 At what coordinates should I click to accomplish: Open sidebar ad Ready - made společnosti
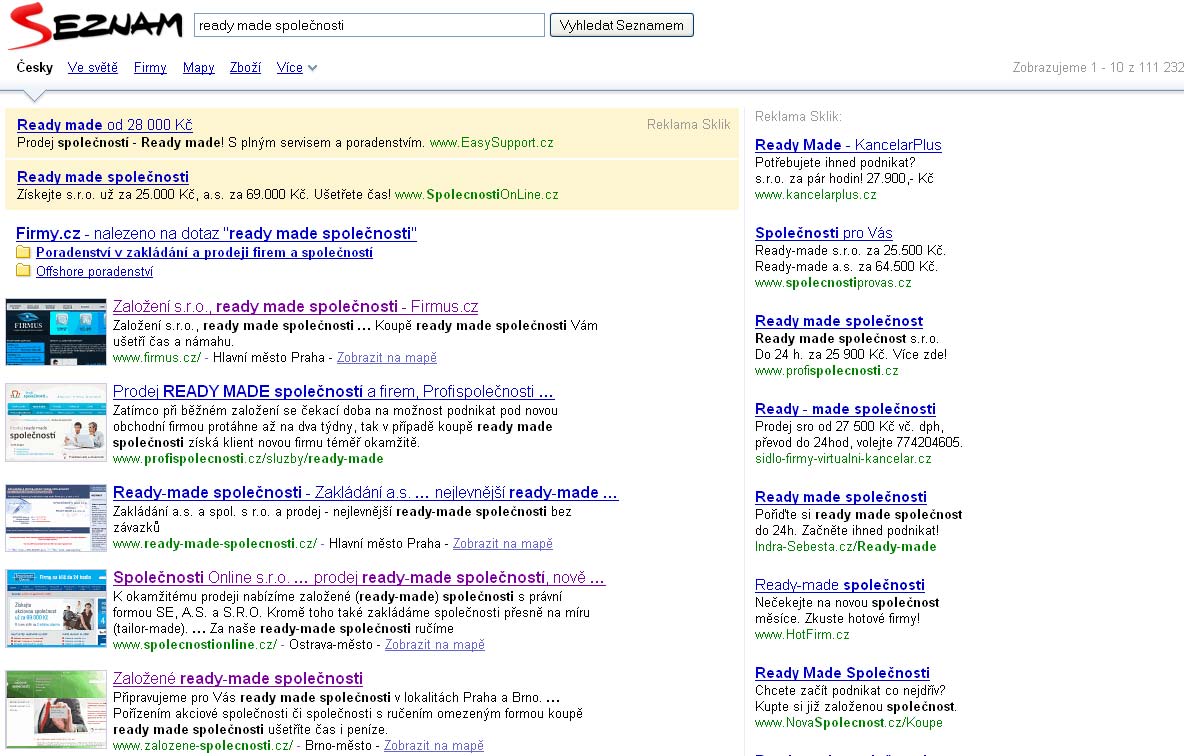[x=845, y=409]
